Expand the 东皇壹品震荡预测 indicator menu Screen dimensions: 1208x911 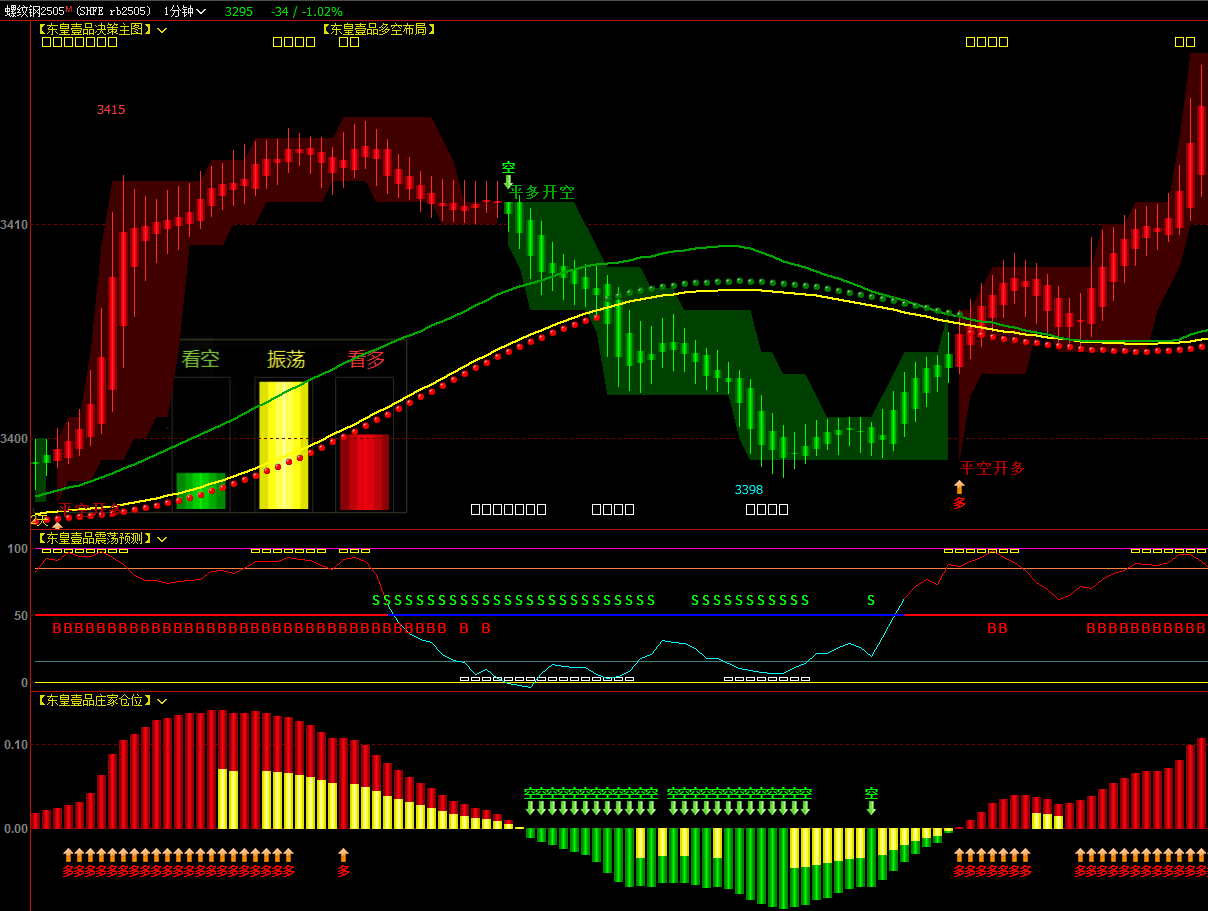click(162, 539)
